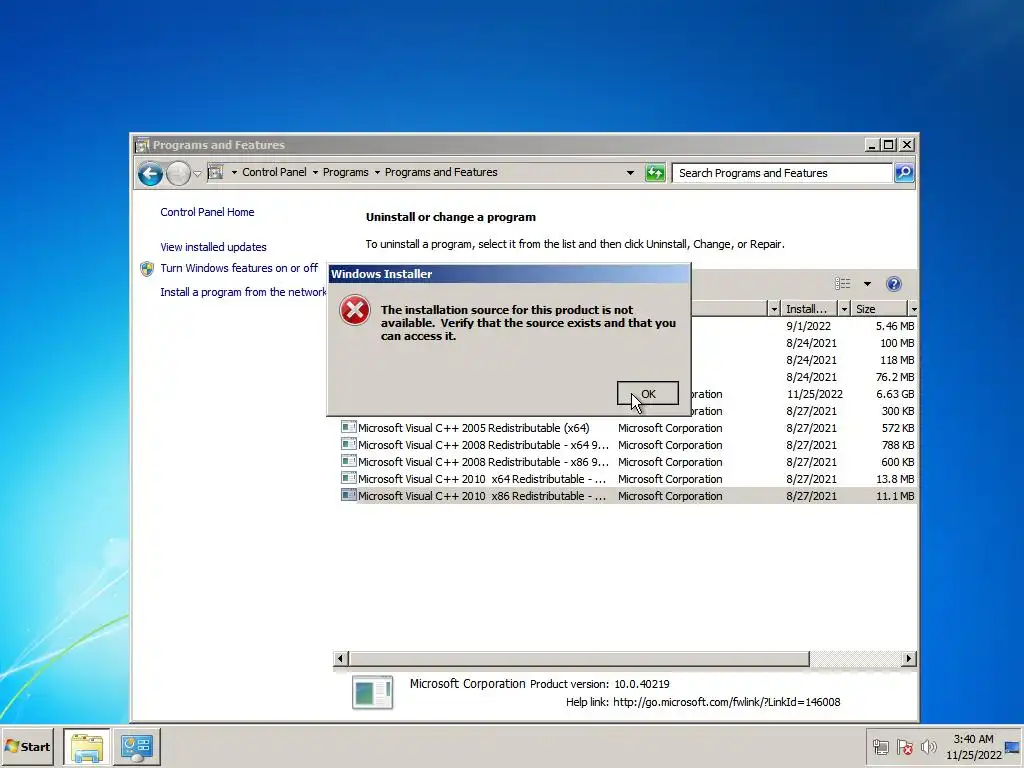Click the taskbar clock showing 3:40 AM
Screen dimensions: 1024x768
click(973, 747)
